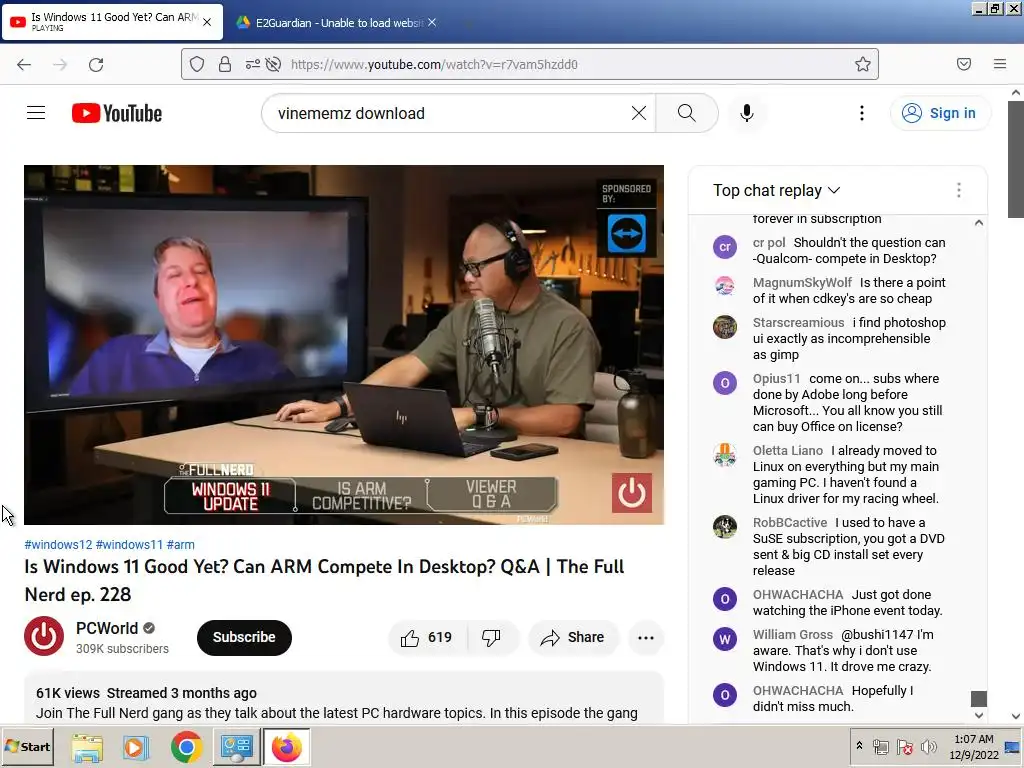This screenshot has width=1024, height=768.
Task: Switch to the YouTube video tab
Action: point(112,22)
